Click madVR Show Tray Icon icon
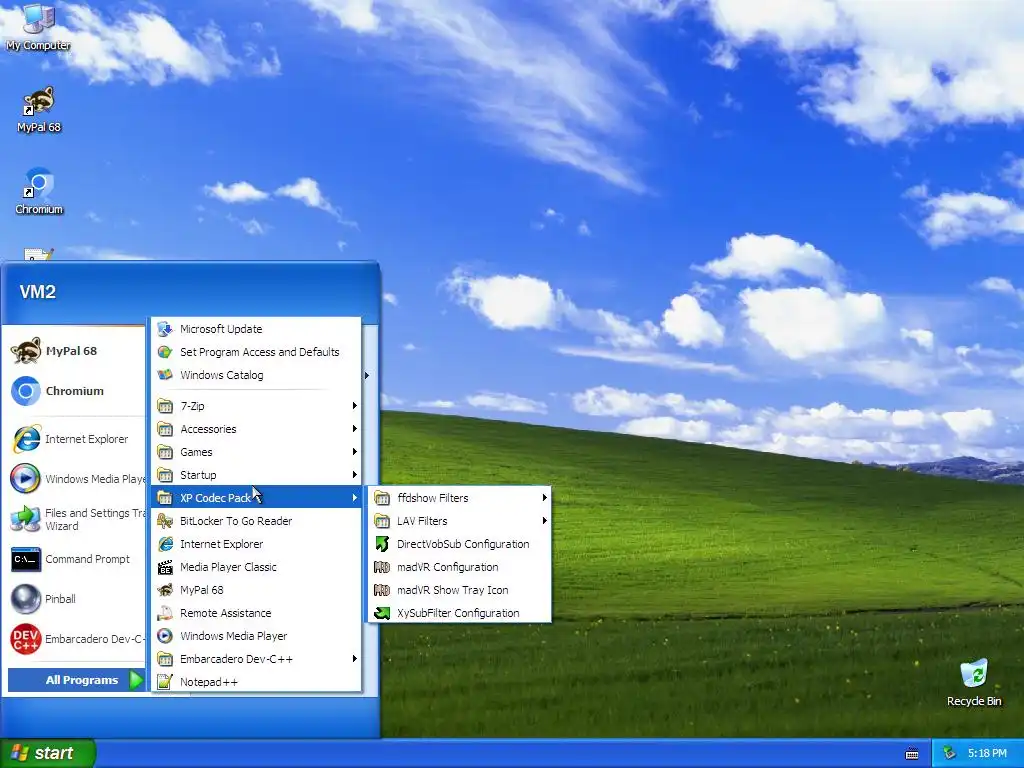This screenshot has width=1024, height=768. click(x=381, y=590)
